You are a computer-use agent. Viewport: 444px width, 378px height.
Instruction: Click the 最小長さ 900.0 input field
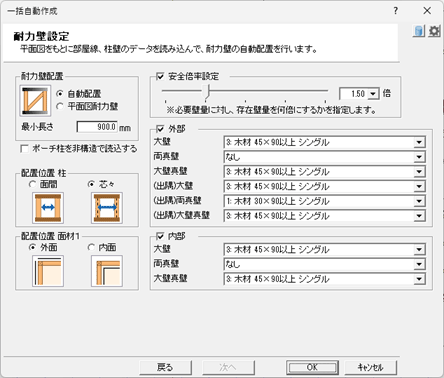[x=97, y=127]
